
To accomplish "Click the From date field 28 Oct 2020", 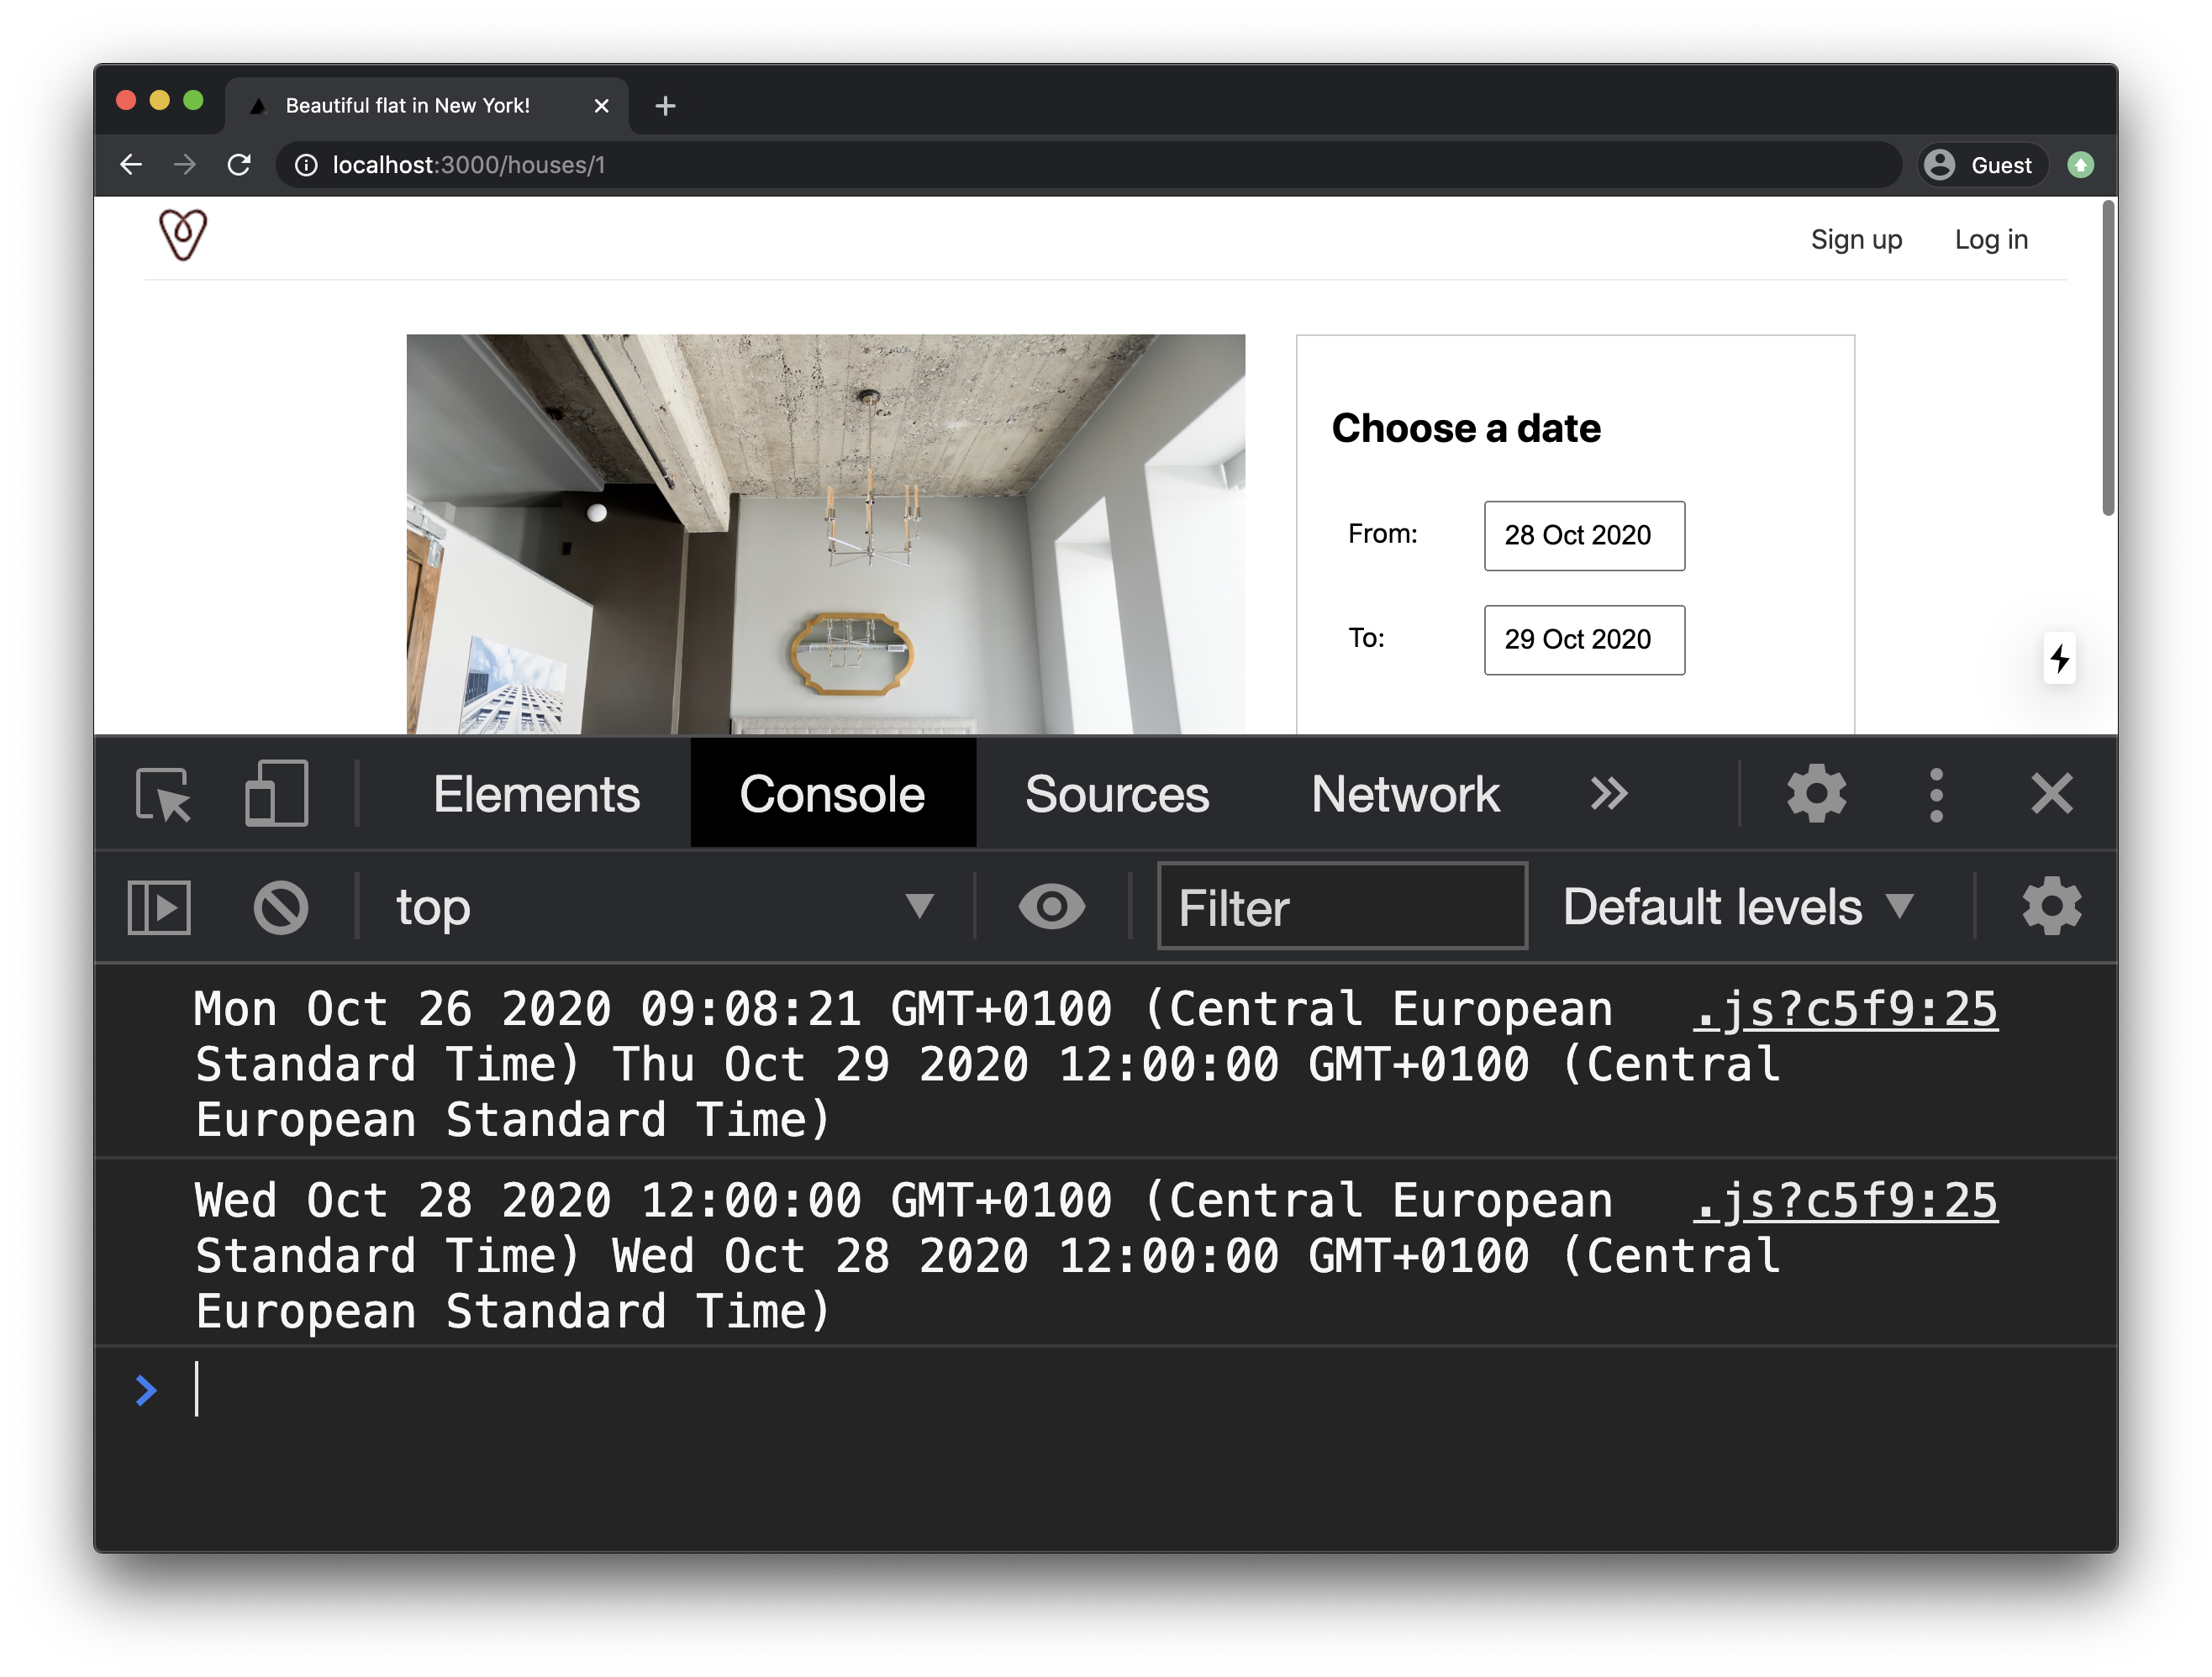I will [x=1583, y=536].
